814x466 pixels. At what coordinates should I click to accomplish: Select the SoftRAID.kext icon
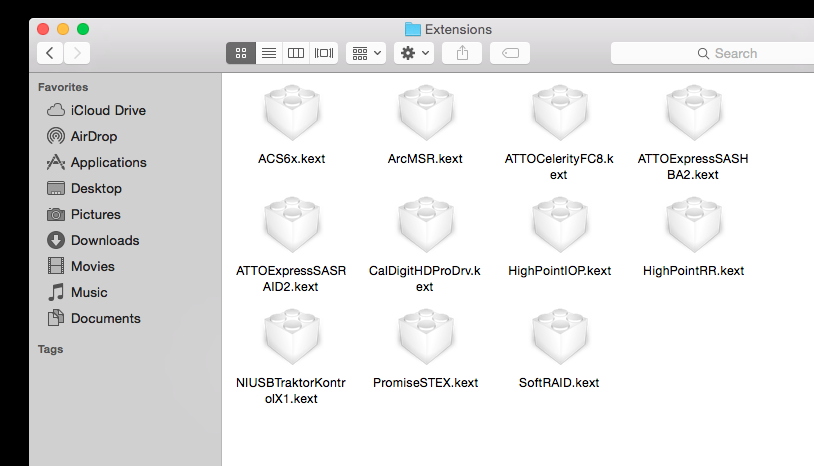(x=560, y=337)
